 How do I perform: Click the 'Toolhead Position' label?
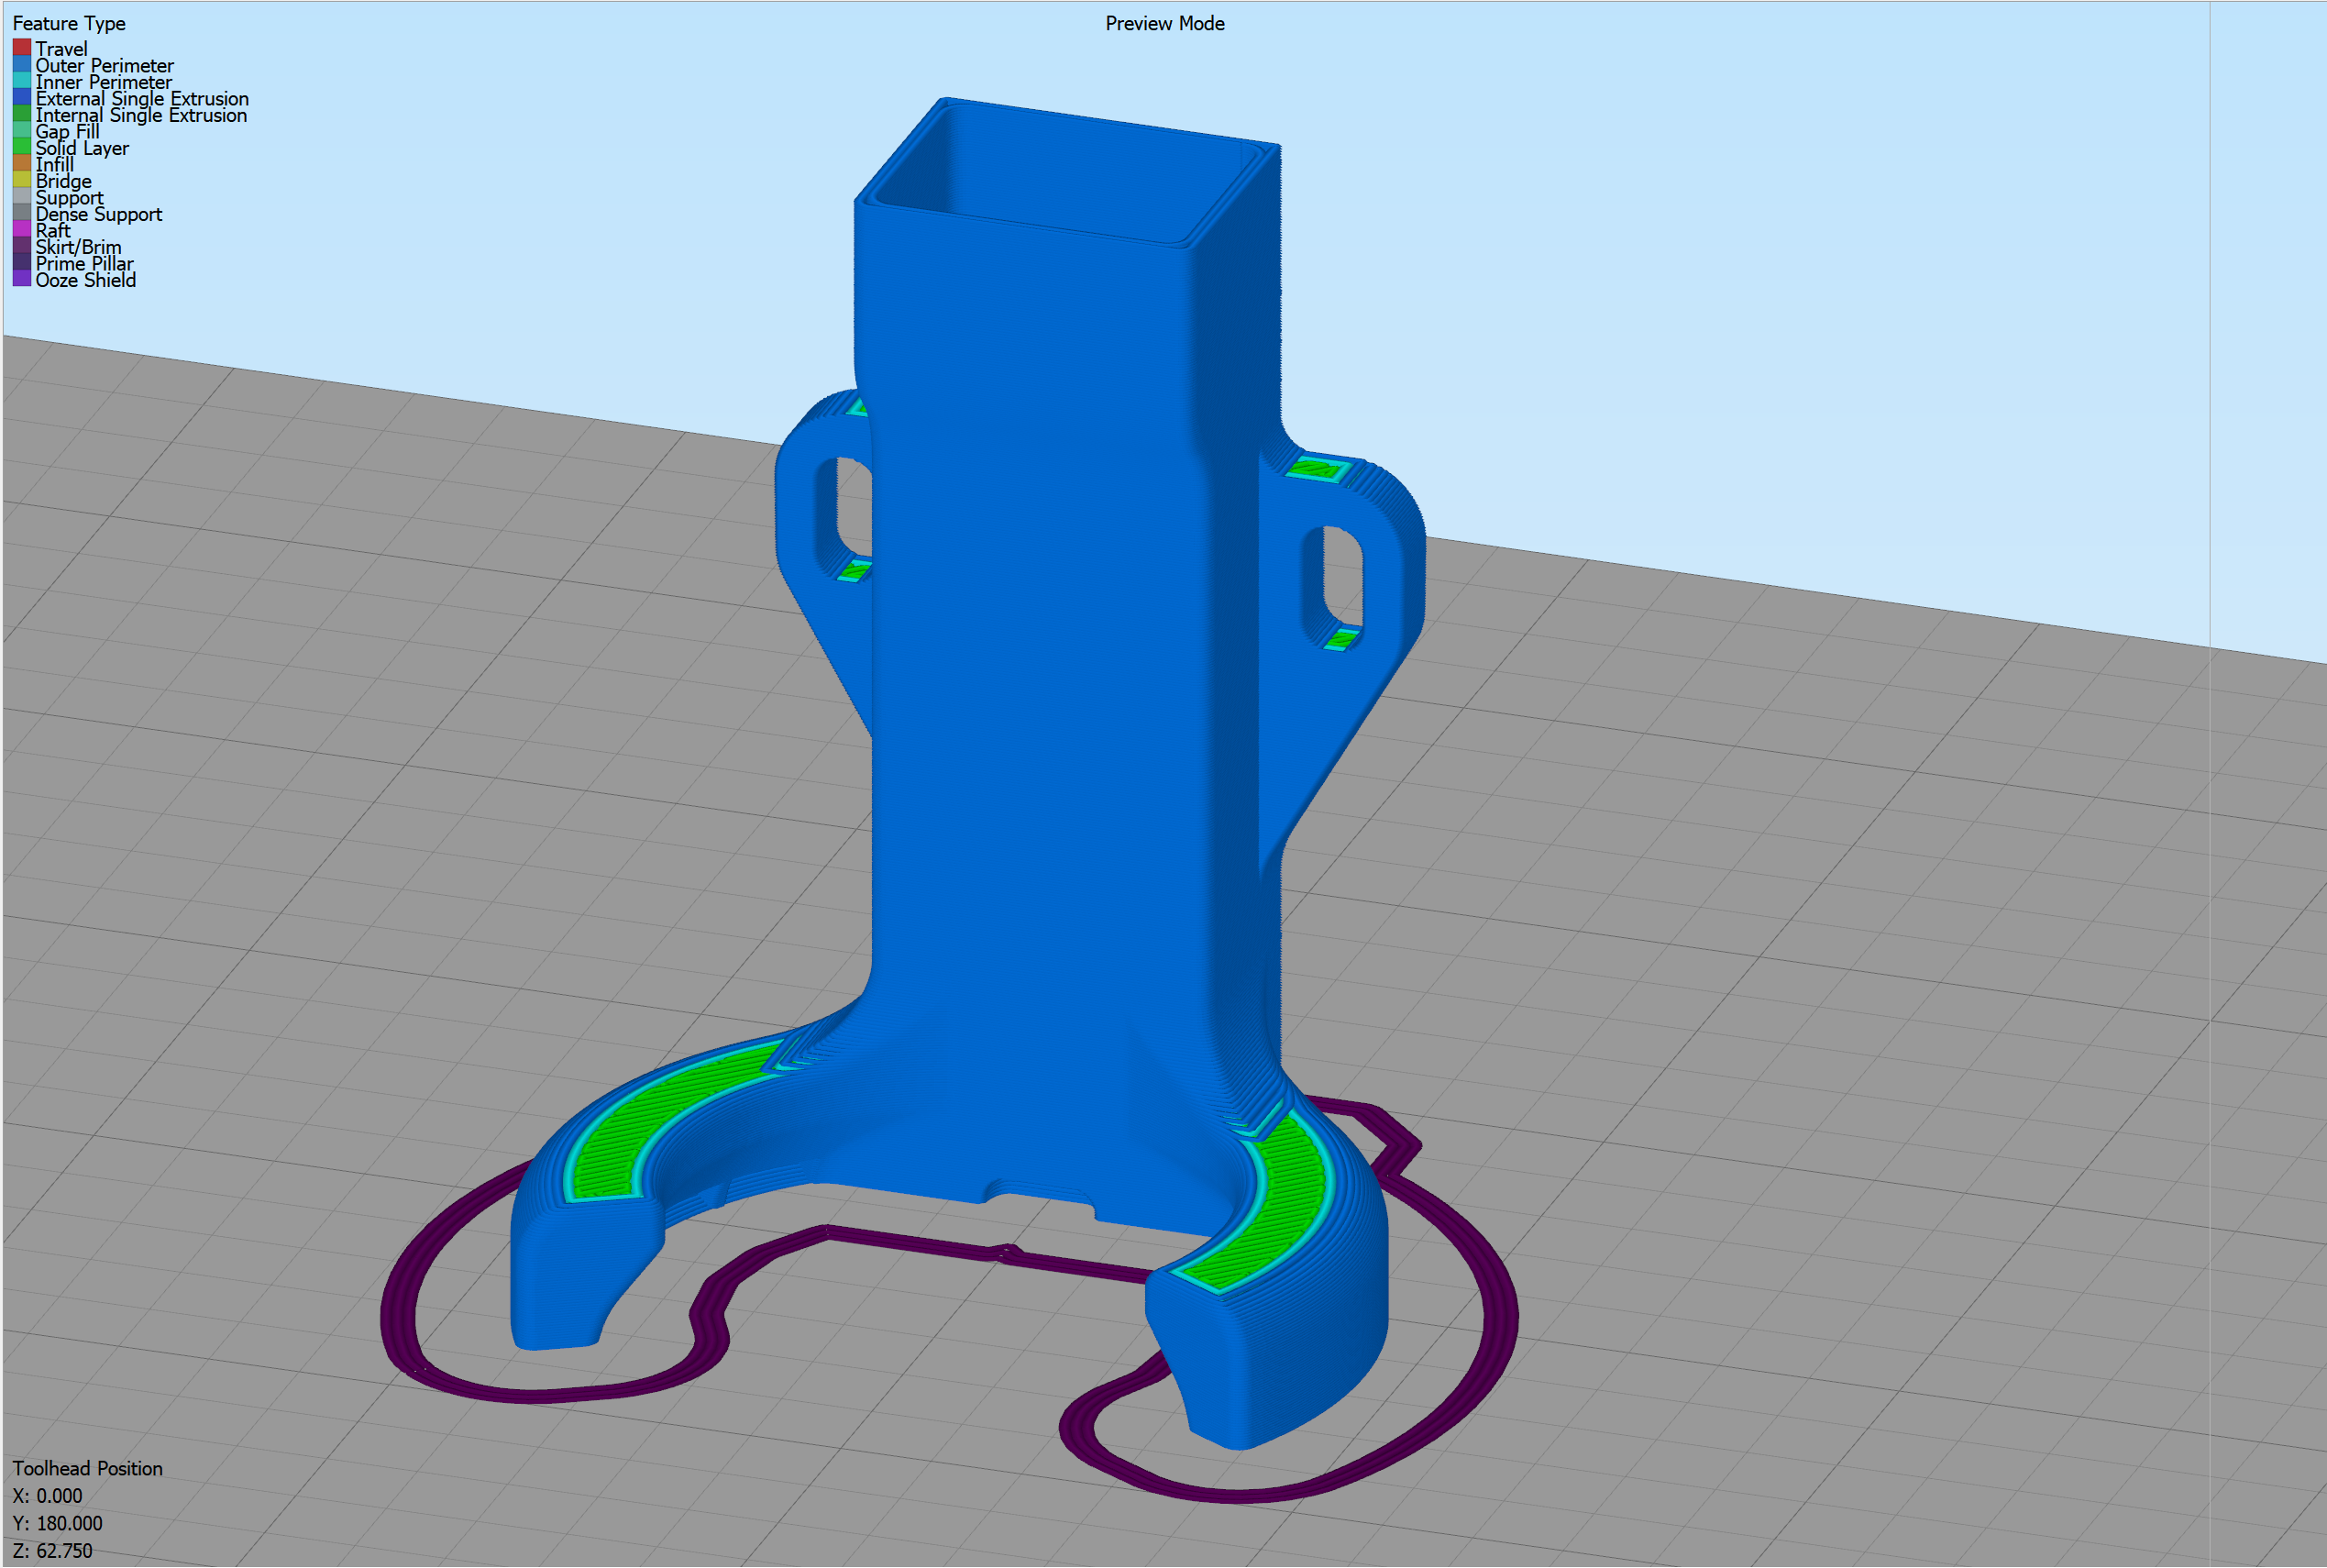click(x=87, y=1468)
